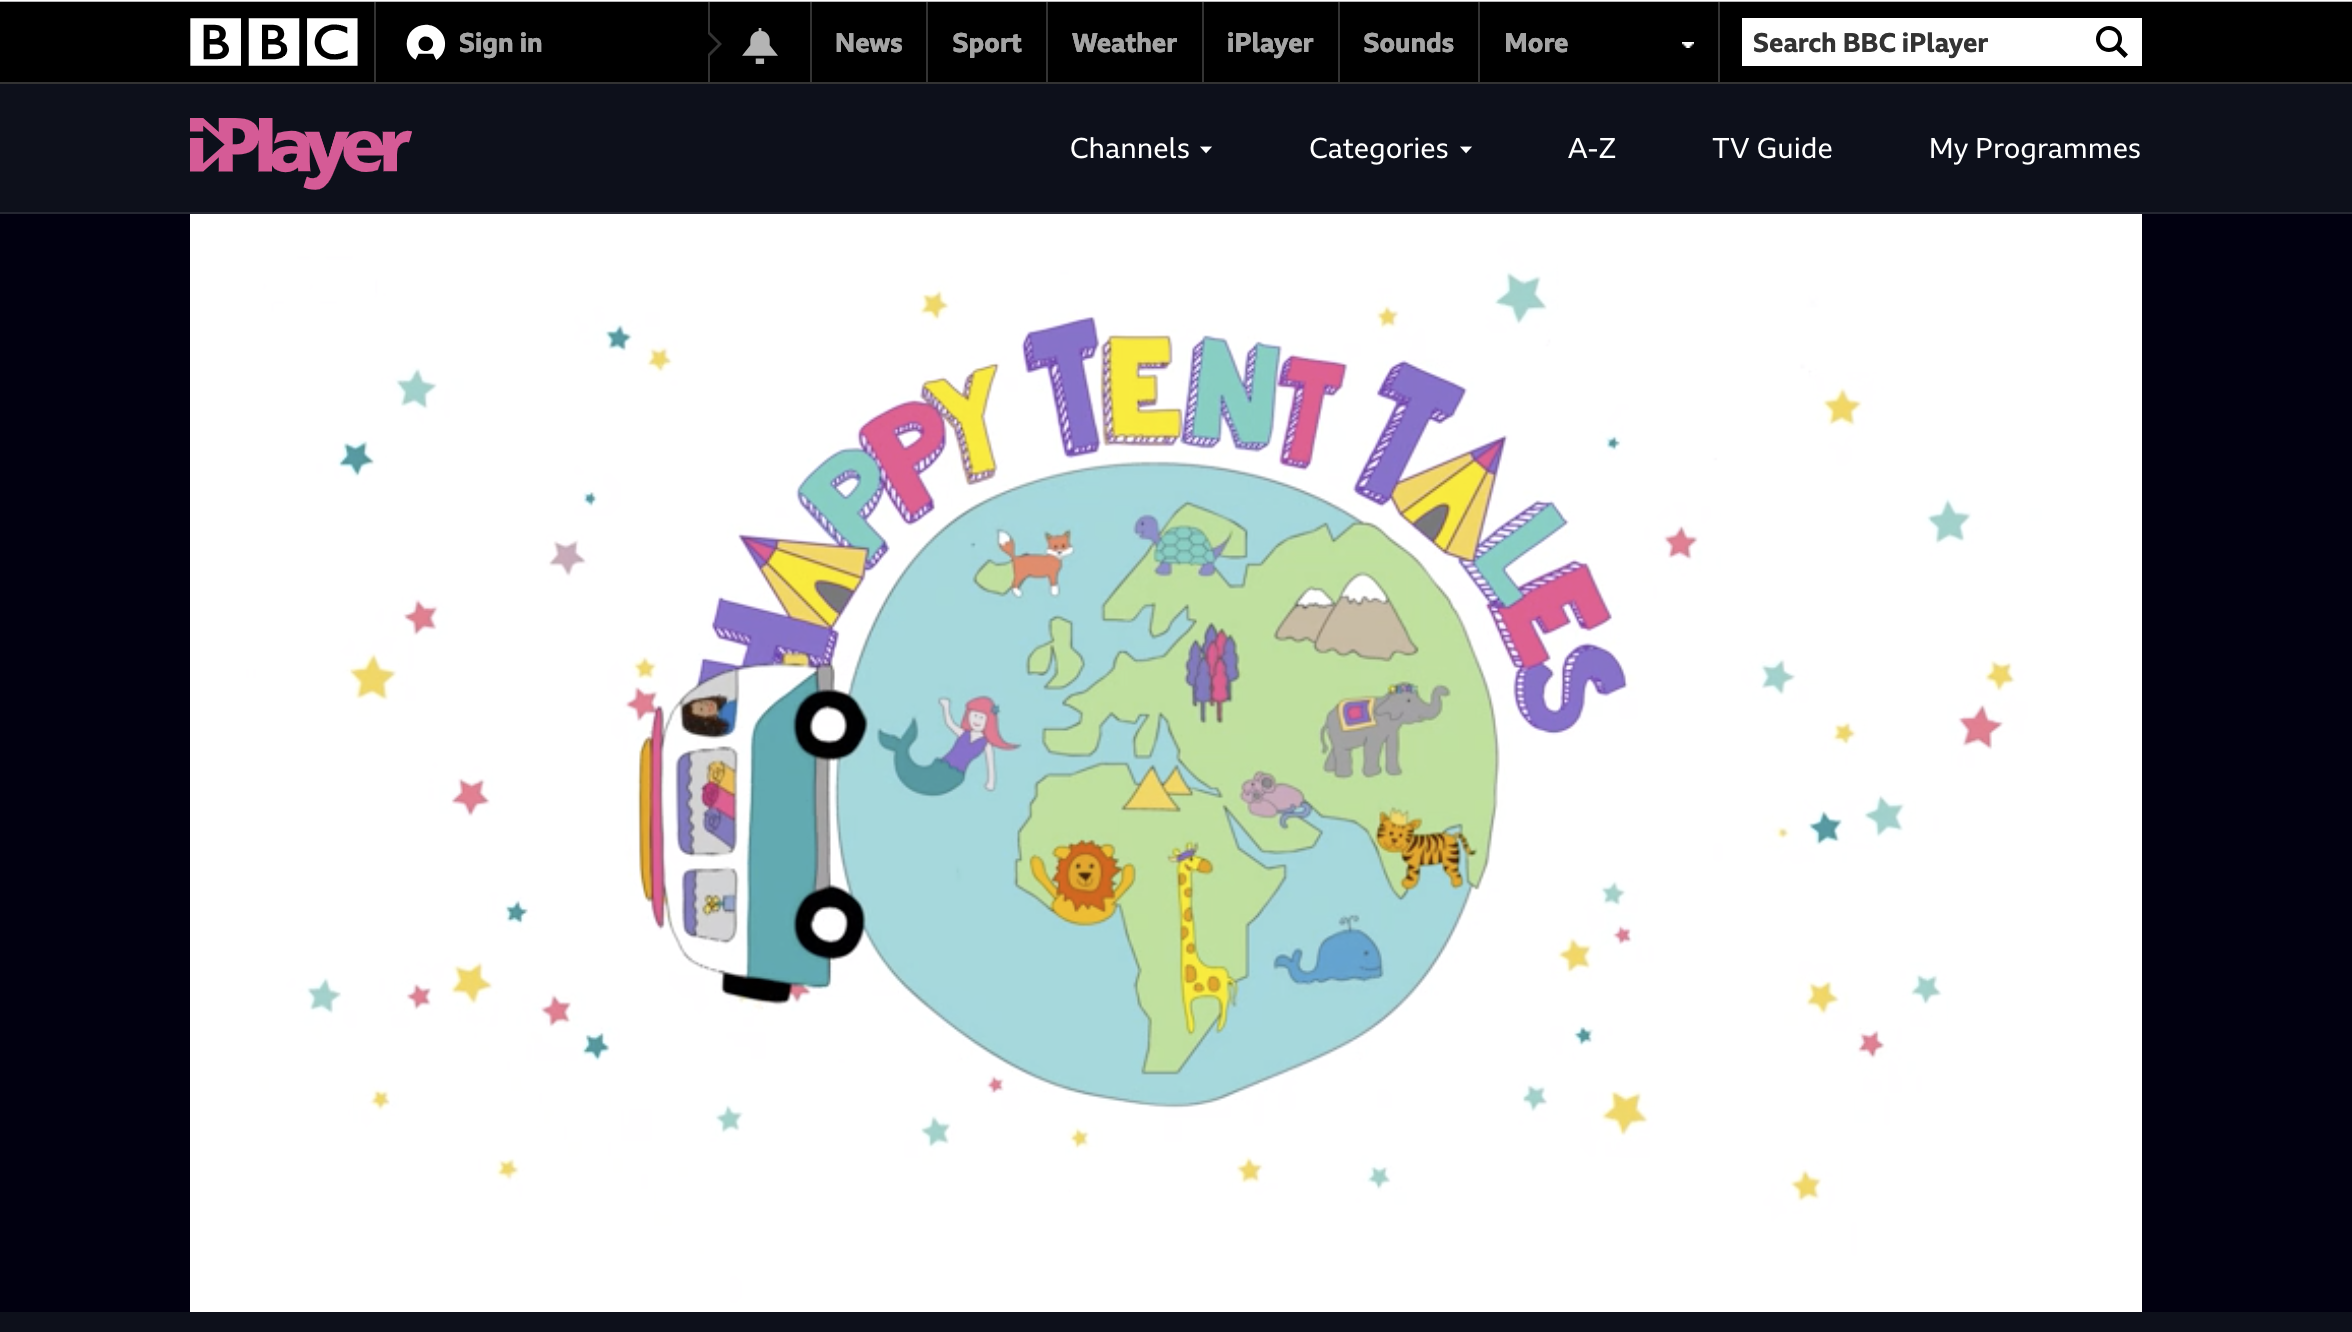Expand the More menu
Viewport: 2352px width, 1332px height.
[x=1536, y=43]
